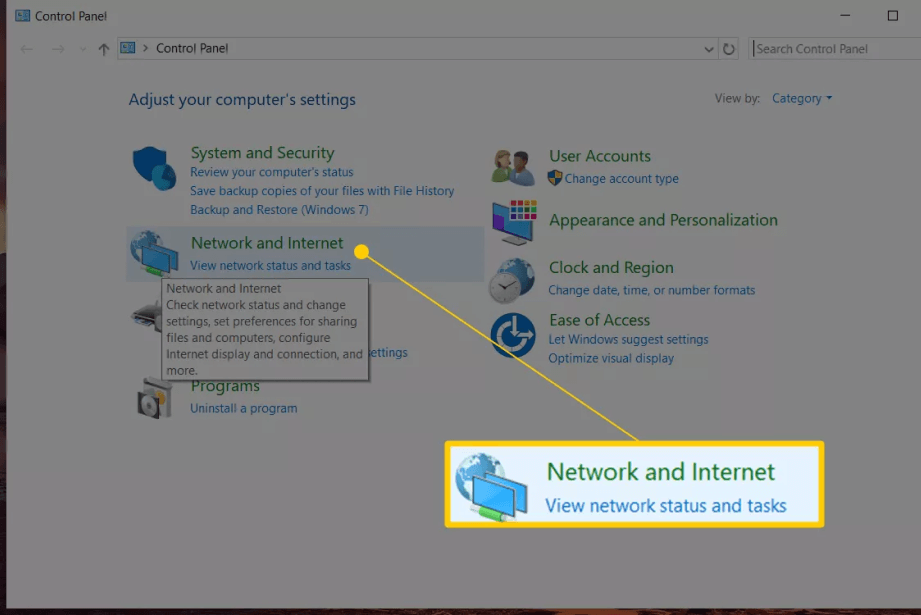Focus the Search Control Panel field
Screen dimensions: 921x615
coord(834,49)
